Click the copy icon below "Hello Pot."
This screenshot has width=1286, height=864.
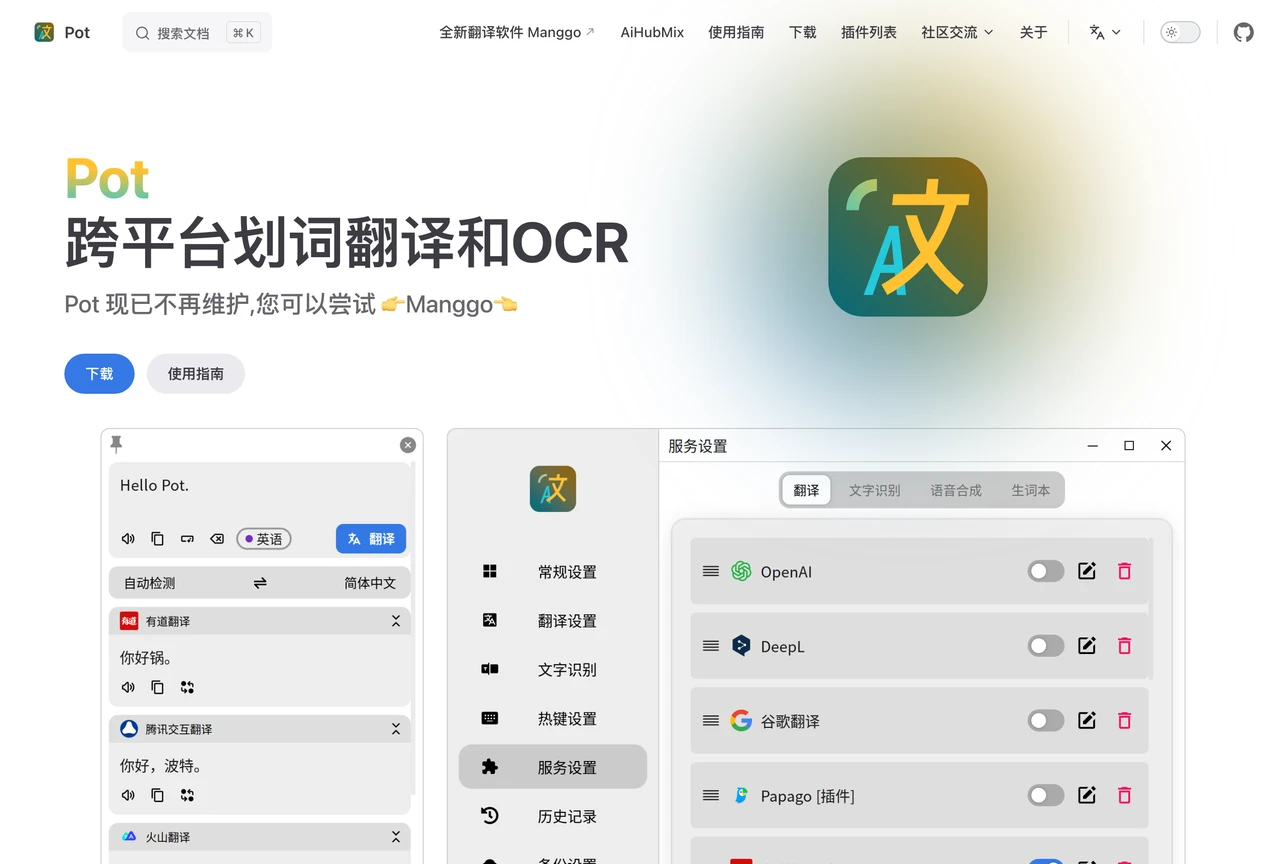point(157,539)
